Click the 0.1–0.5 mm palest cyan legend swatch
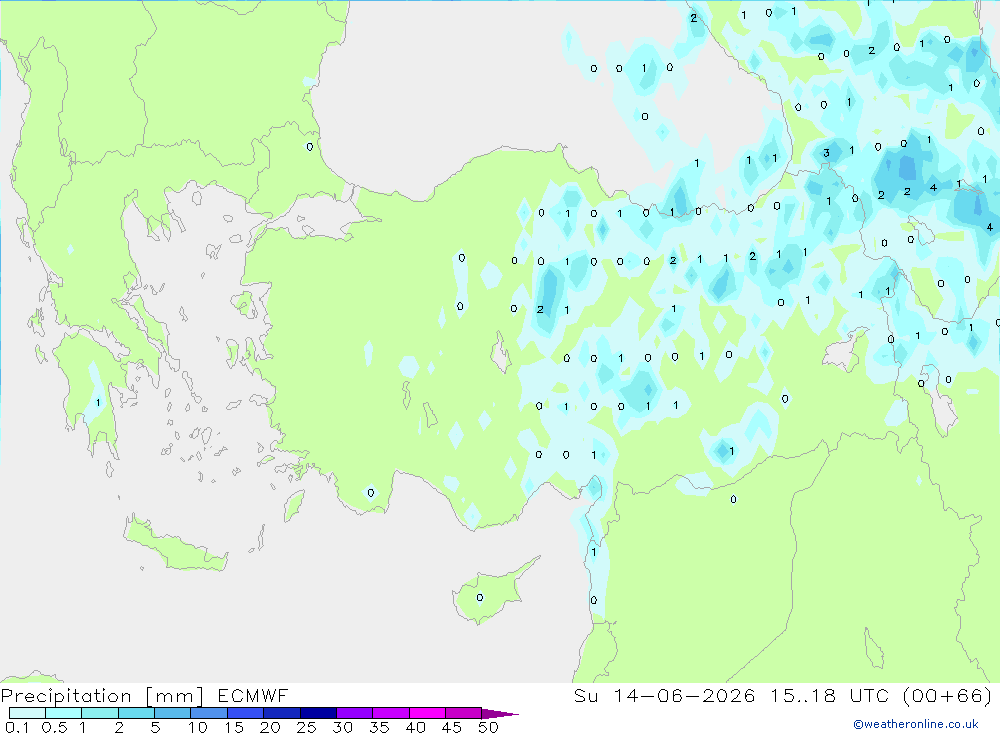 pos(27,713)
